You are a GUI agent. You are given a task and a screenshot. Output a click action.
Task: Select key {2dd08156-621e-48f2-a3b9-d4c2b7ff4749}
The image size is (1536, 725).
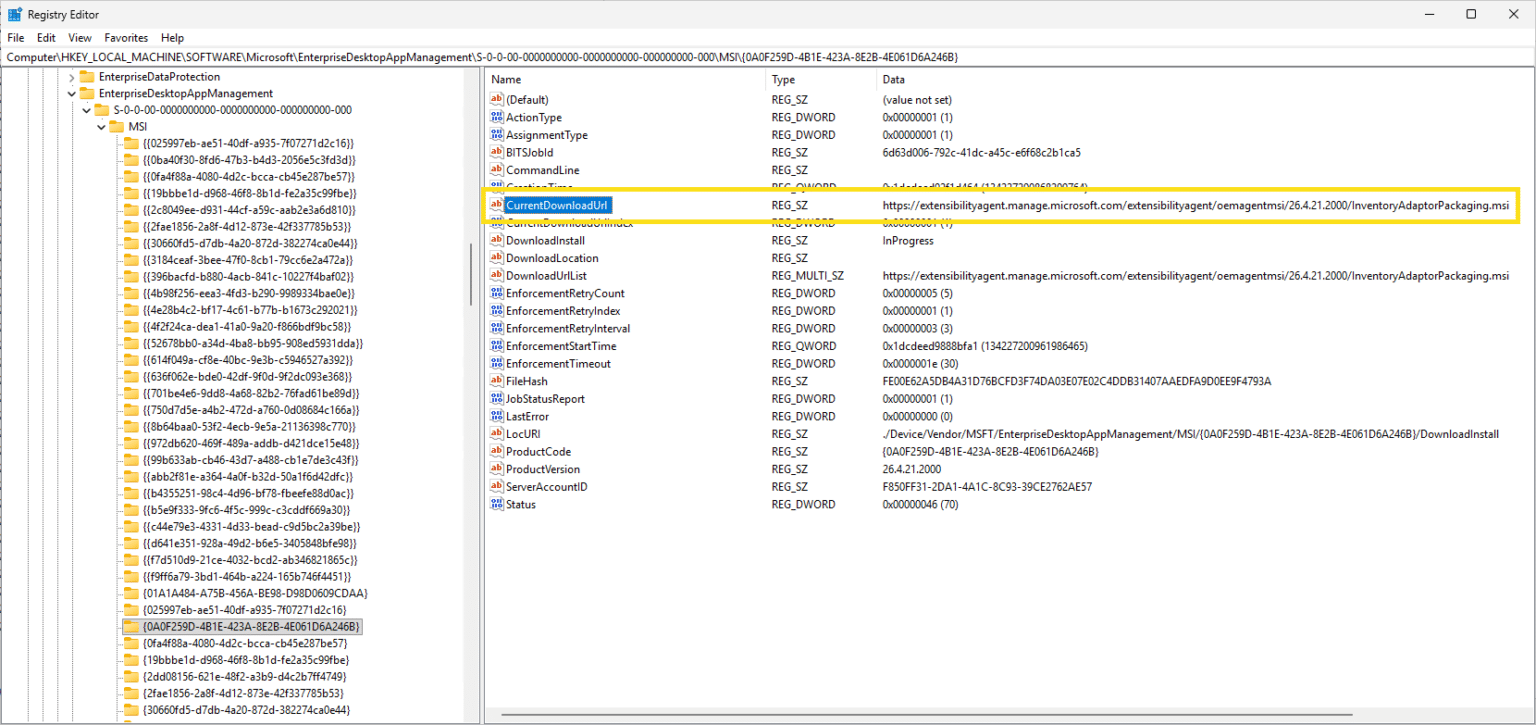click(245, 677)
